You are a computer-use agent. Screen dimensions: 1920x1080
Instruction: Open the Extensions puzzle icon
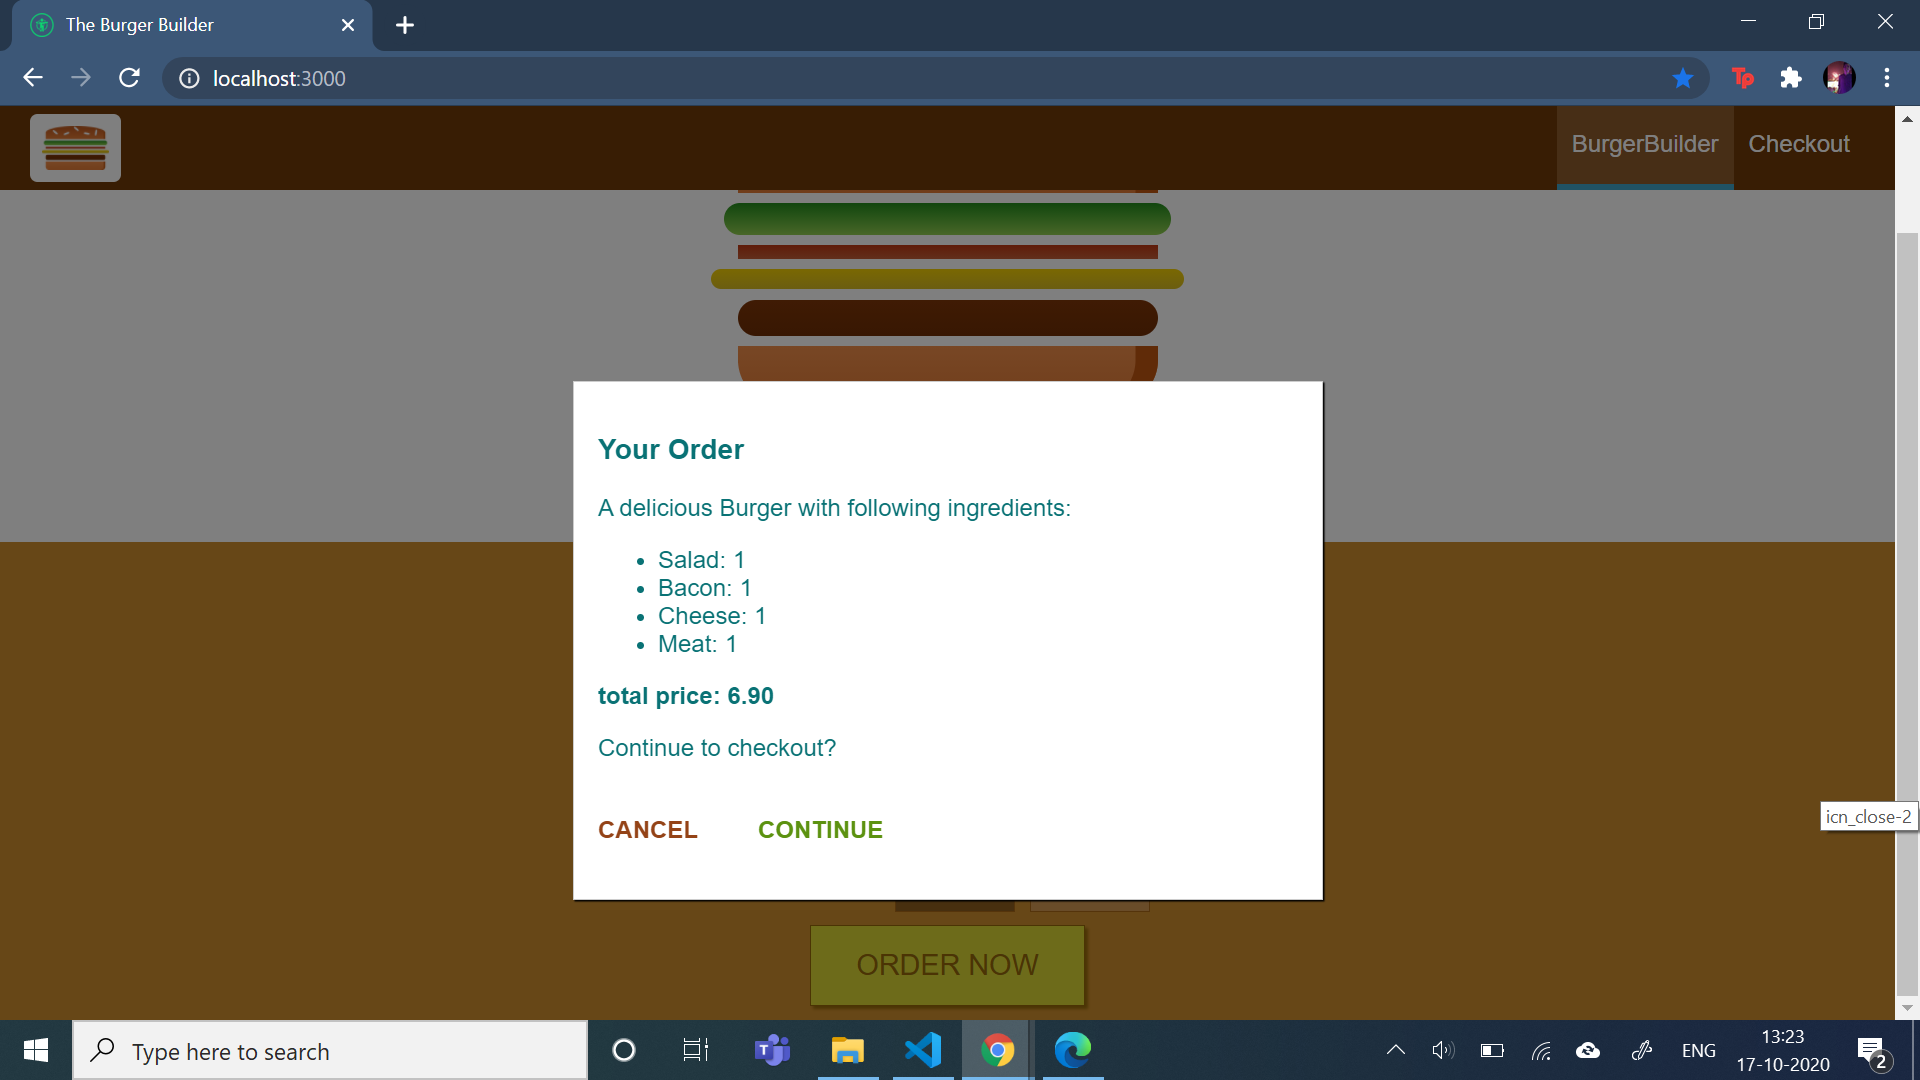(1791, 78)
